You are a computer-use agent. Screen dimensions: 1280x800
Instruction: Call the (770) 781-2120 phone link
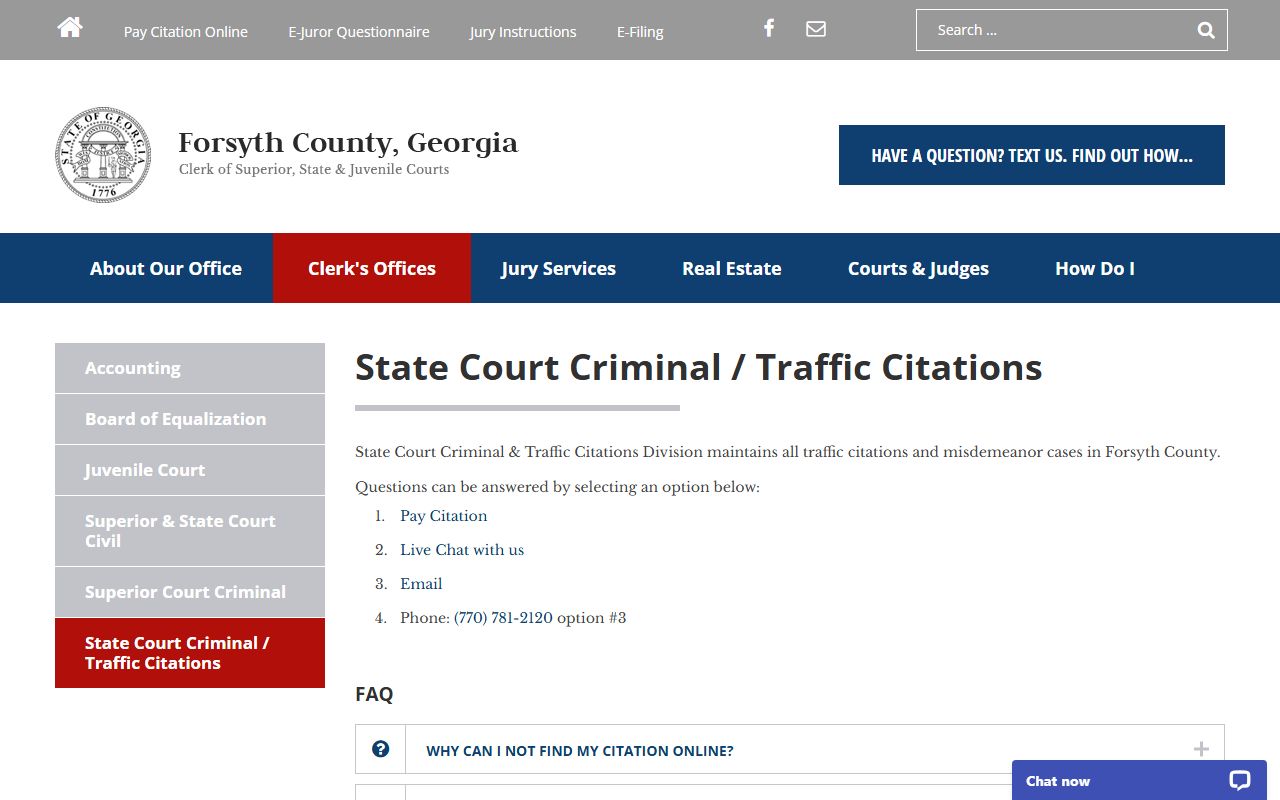[503, 618]
